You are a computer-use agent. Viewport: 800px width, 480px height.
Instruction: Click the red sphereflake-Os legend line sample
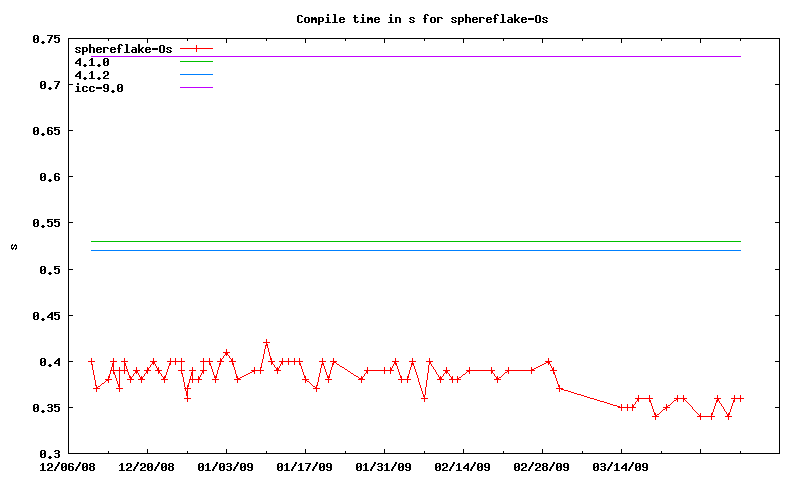197,48
